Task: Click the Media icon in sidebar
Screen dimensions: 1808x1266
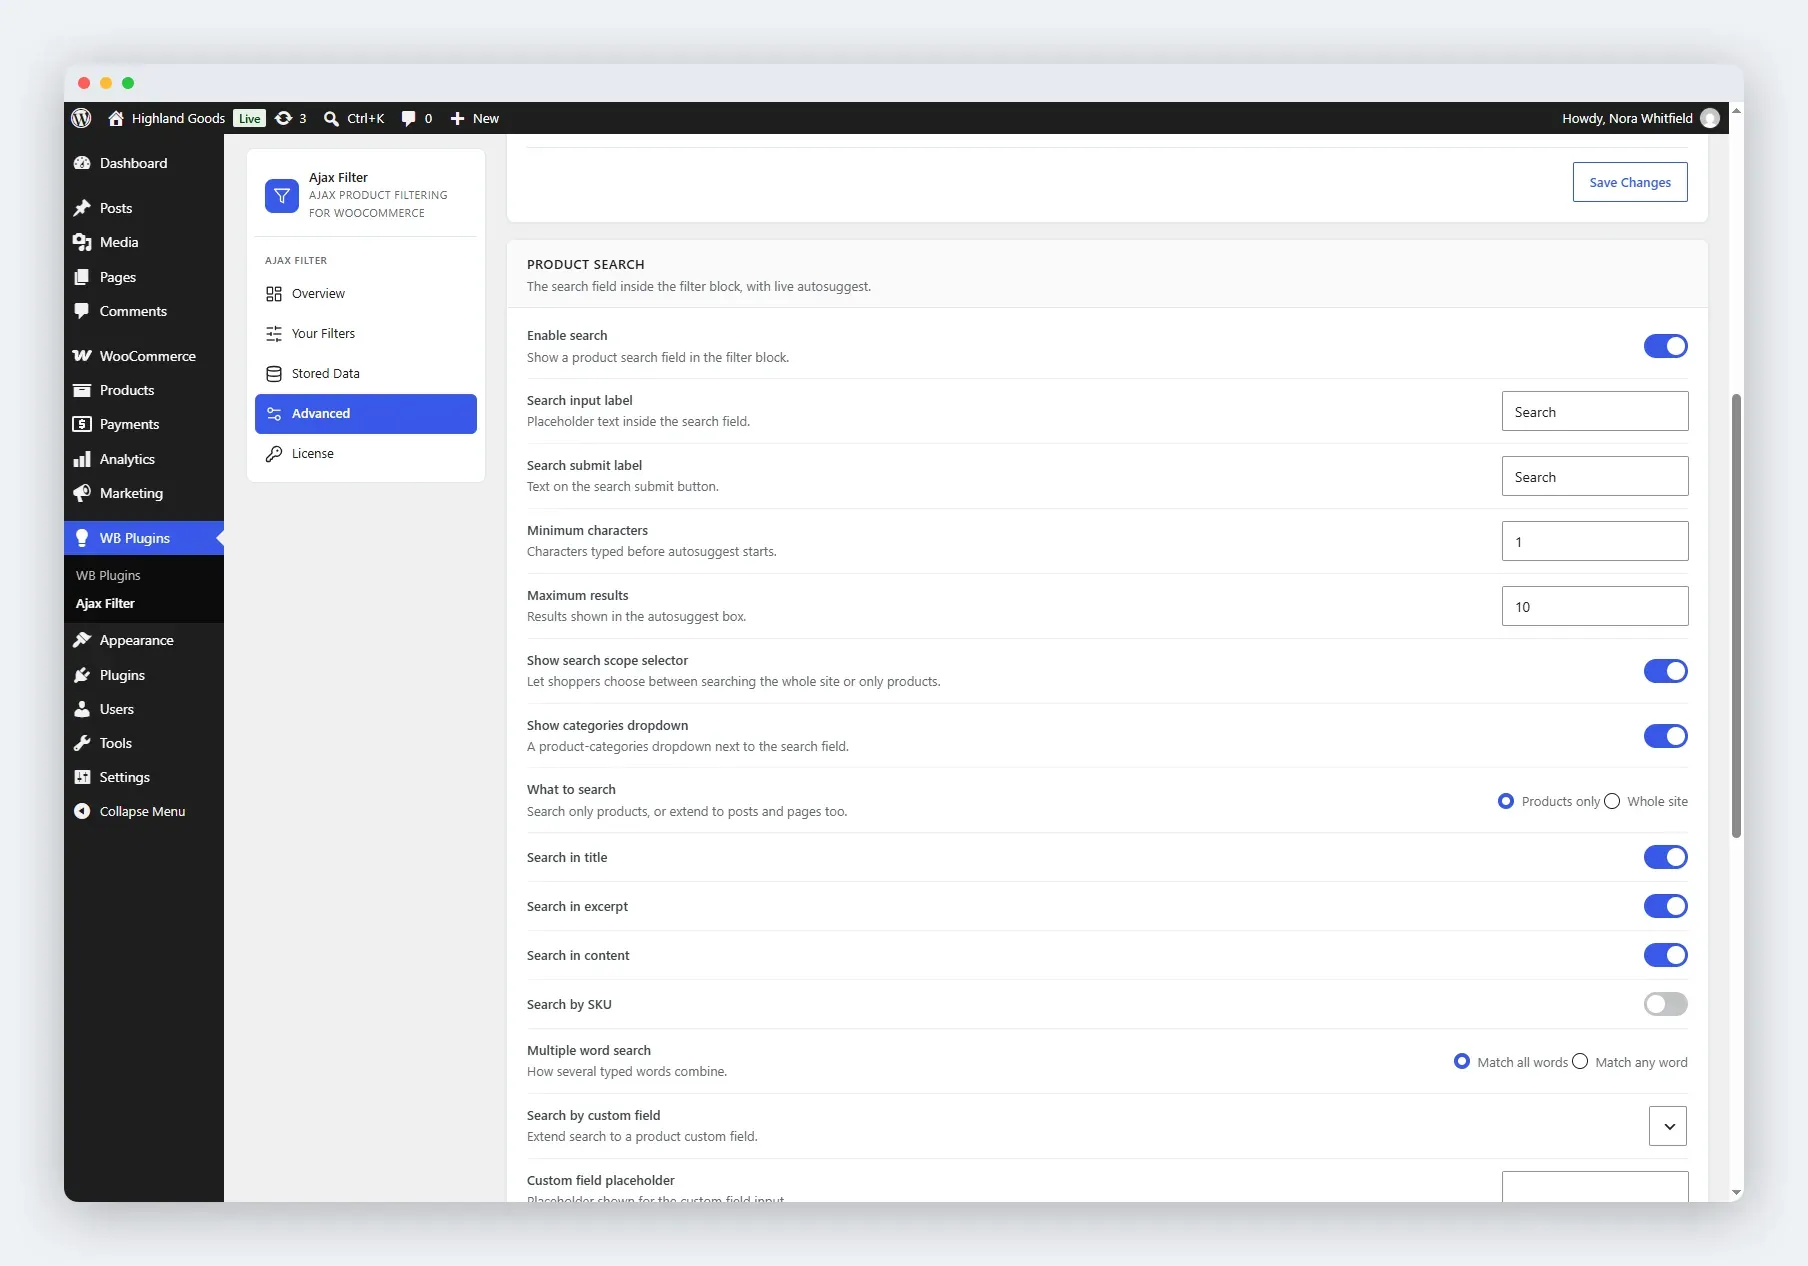Action: (82, 242)
